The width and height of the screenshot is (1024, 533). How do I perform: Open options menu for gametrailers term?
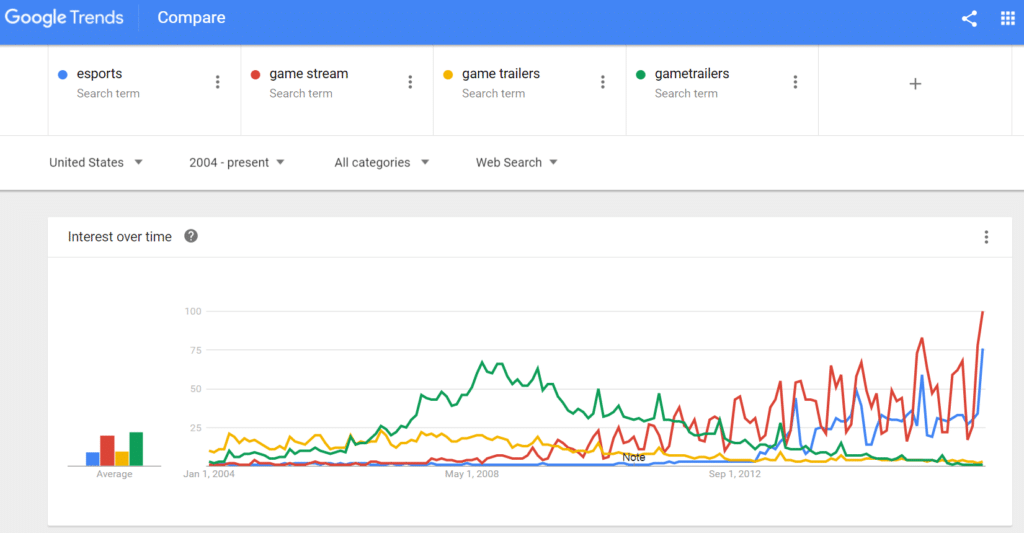pyautogui.click(x=795, y=82)
